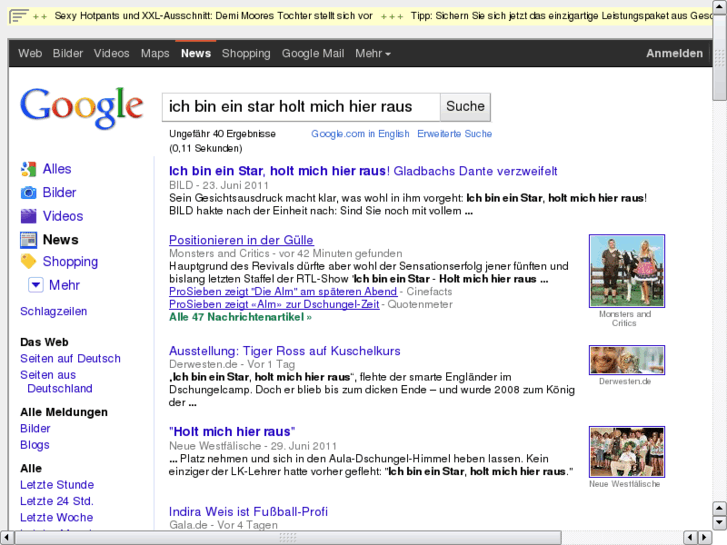This screenshot has height=545, width=727.
Task: Click the Suche search button
Action: click(x=465, y=106)
